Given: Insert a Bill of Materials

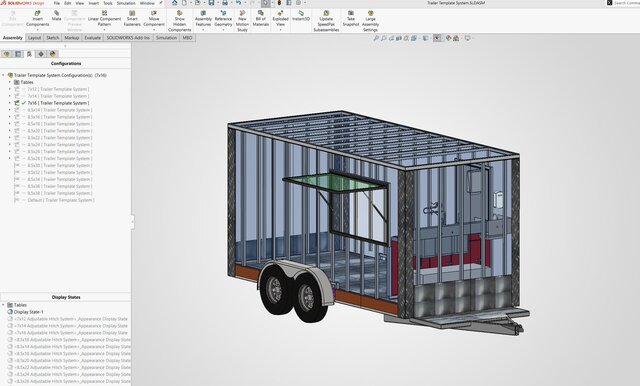Looking at the screenshot, I should pyautogui.click(x=260, y=19).
